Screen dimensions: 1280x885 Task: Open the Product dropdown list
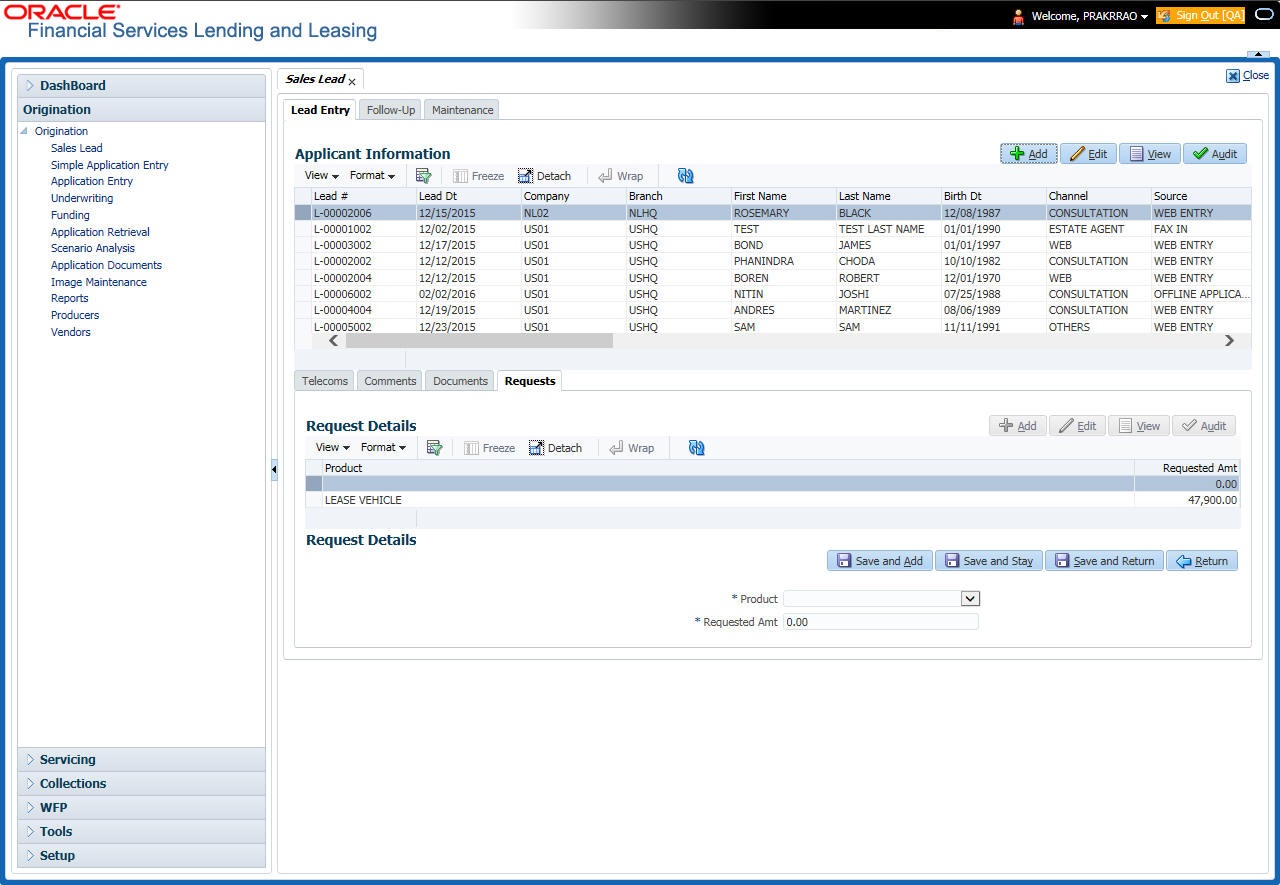[969, 598]
